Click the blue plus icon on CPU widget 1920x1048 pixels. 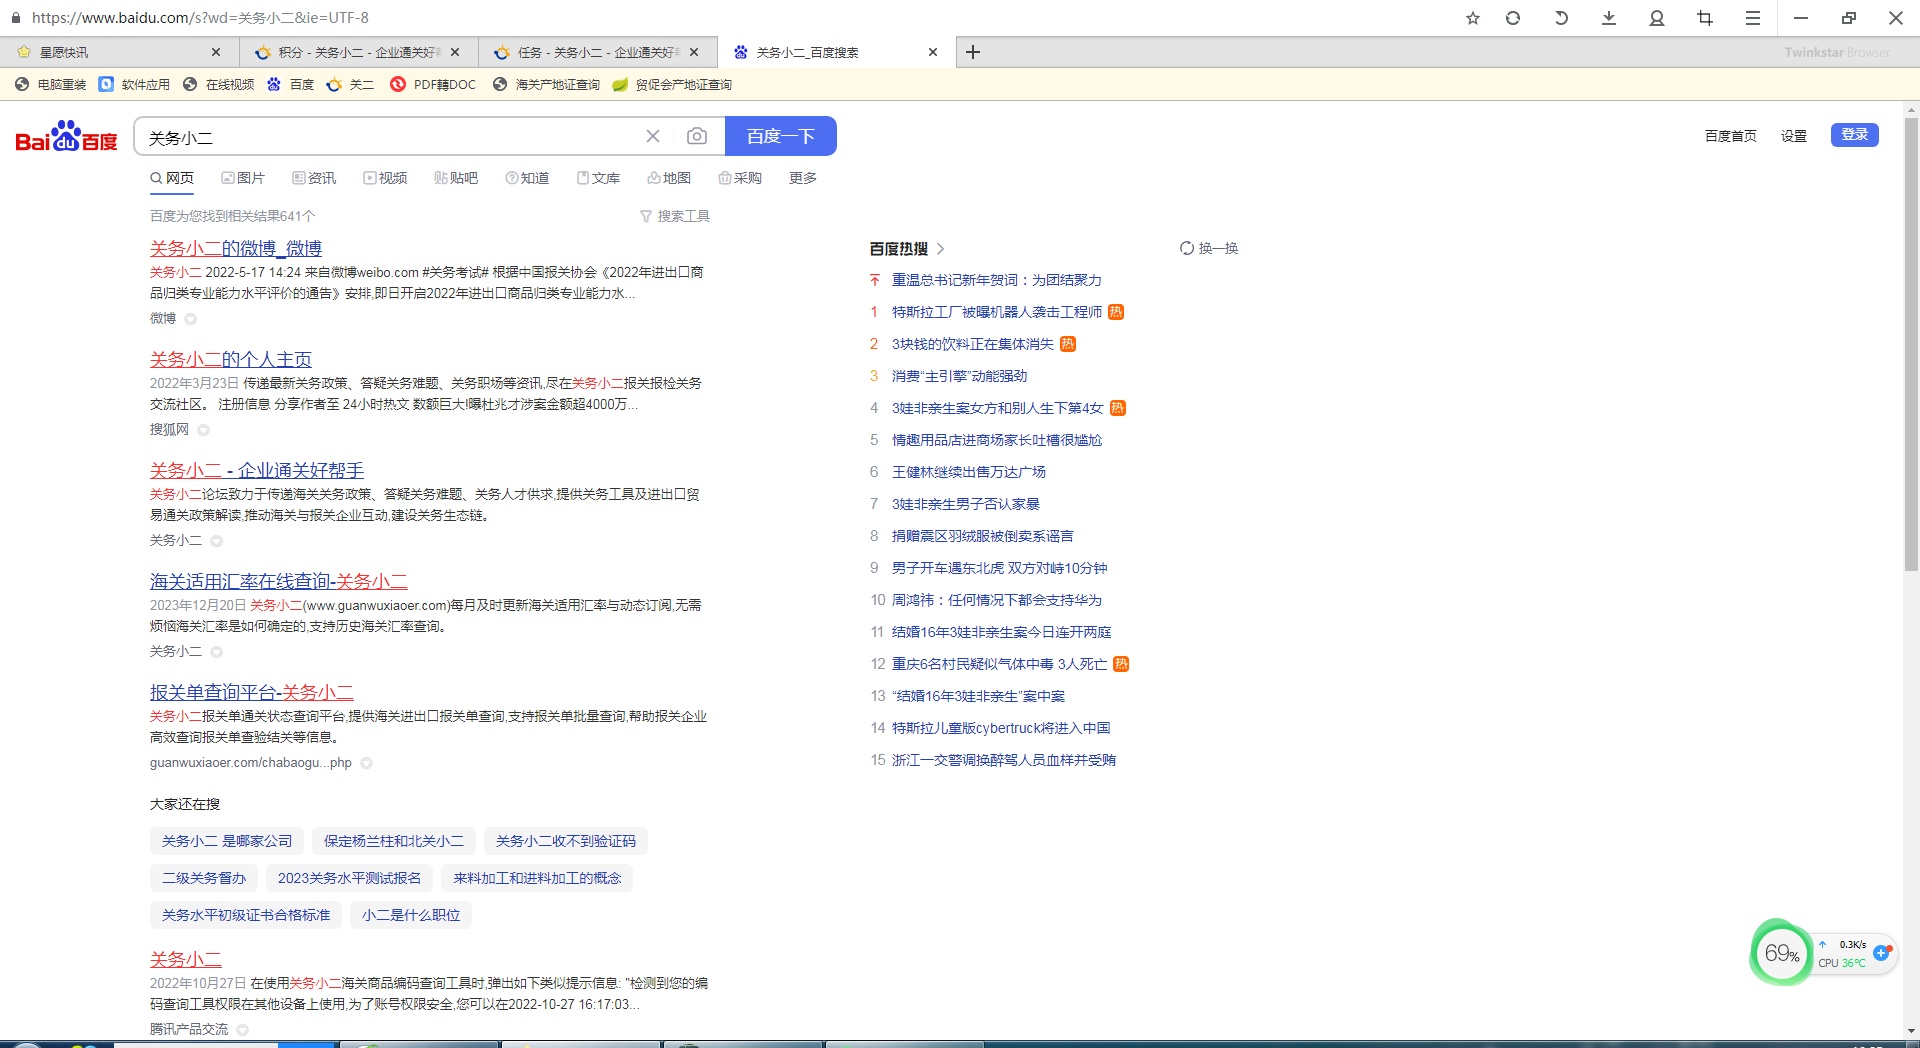[x=1881, y=952]
